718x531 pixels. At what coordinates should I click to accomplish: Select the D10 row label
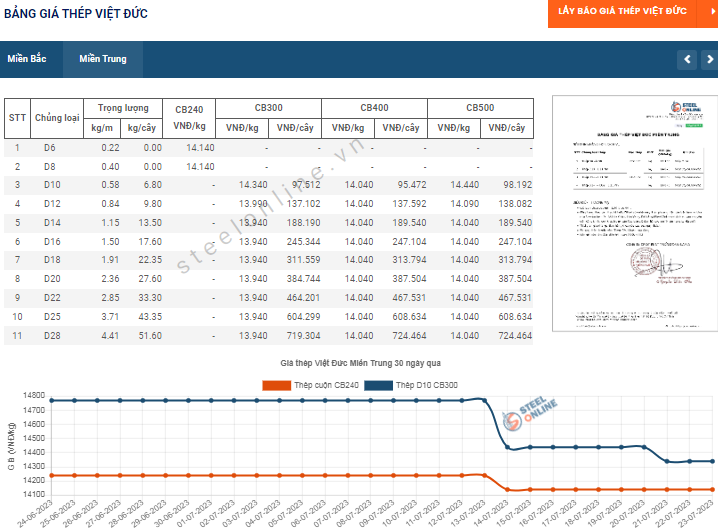[x=52, y=185]
